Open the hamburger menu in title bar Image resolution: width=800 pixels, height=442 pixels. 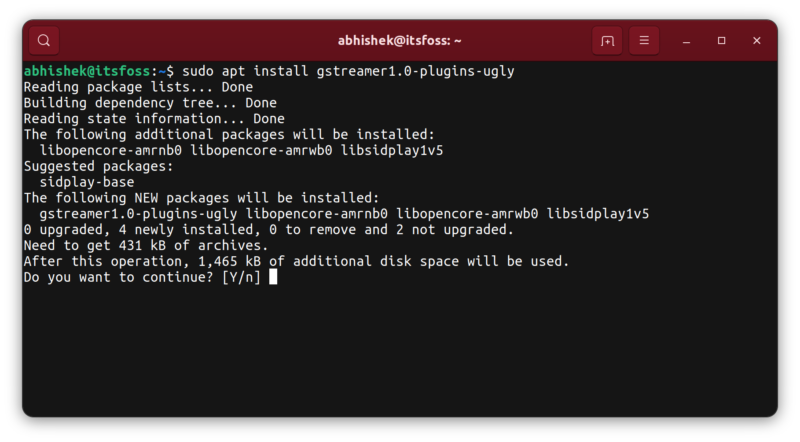click(x=644, y=41)
